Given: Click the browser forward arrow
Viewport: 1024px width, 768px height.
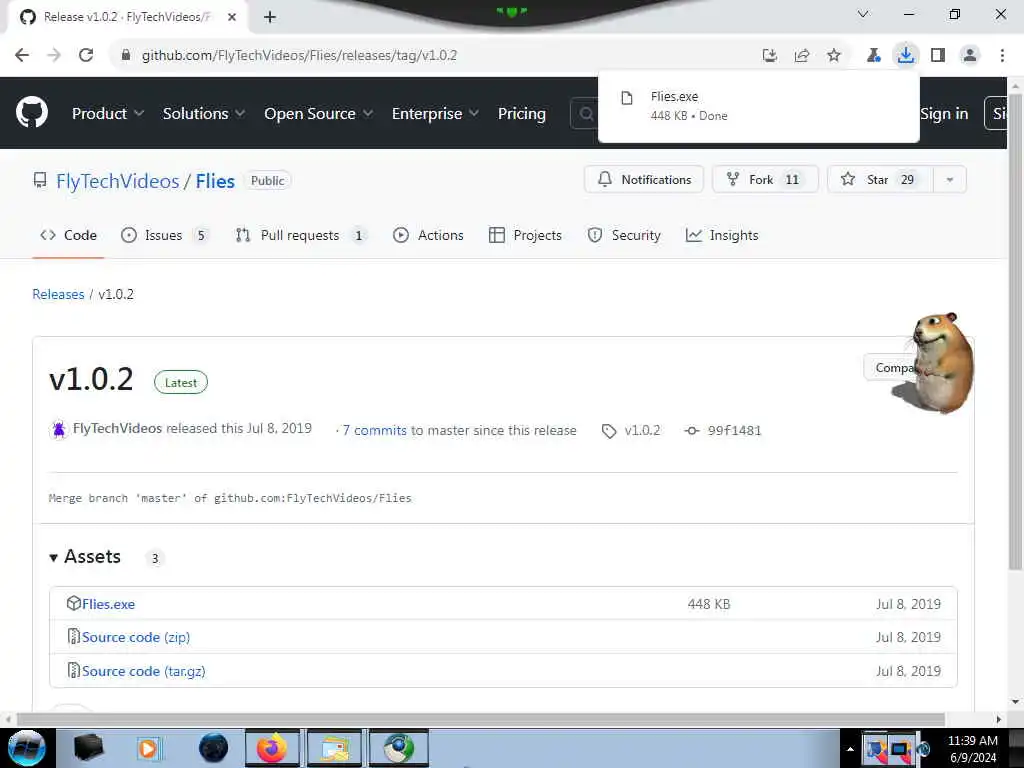Looking at the screenshot, I should click(54, 55).
